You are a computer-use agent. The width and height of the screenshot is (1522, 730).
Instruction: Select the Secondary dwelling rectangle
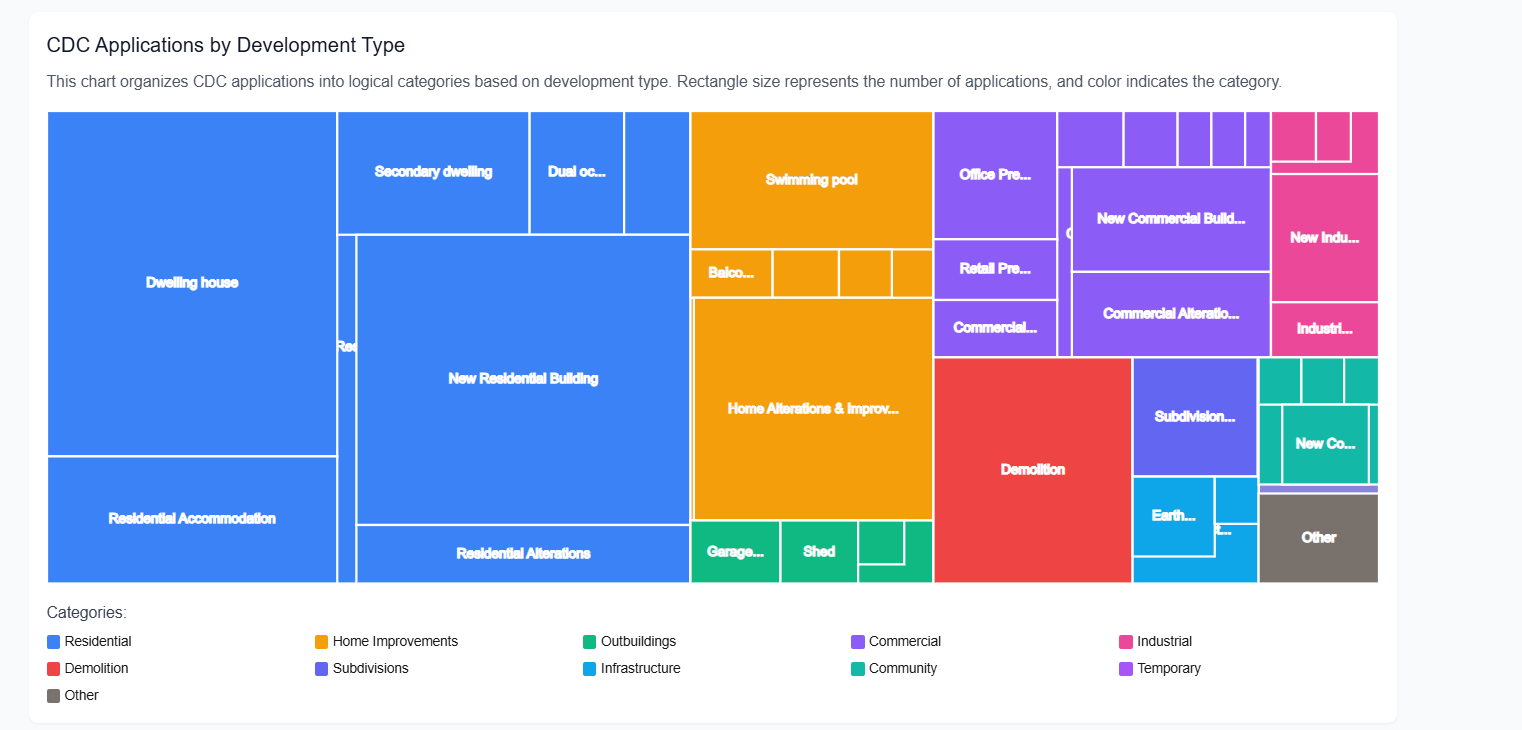[432, 172]
